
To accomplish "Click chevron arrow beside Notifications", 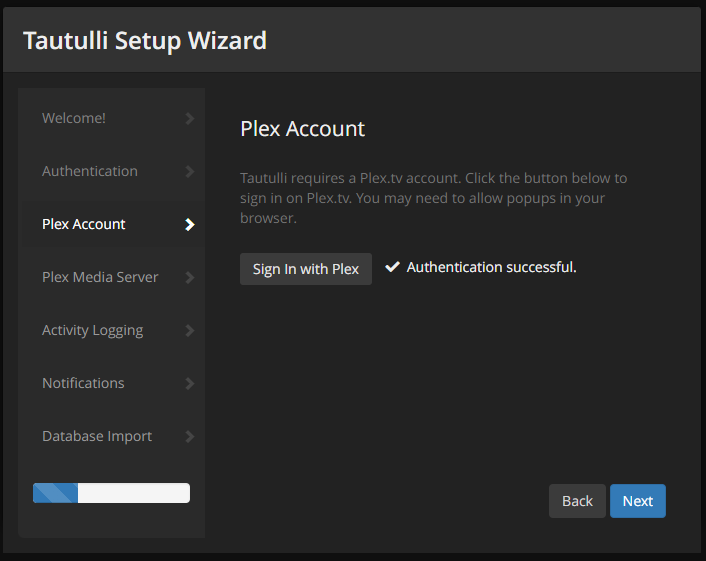I will [190, 384].
